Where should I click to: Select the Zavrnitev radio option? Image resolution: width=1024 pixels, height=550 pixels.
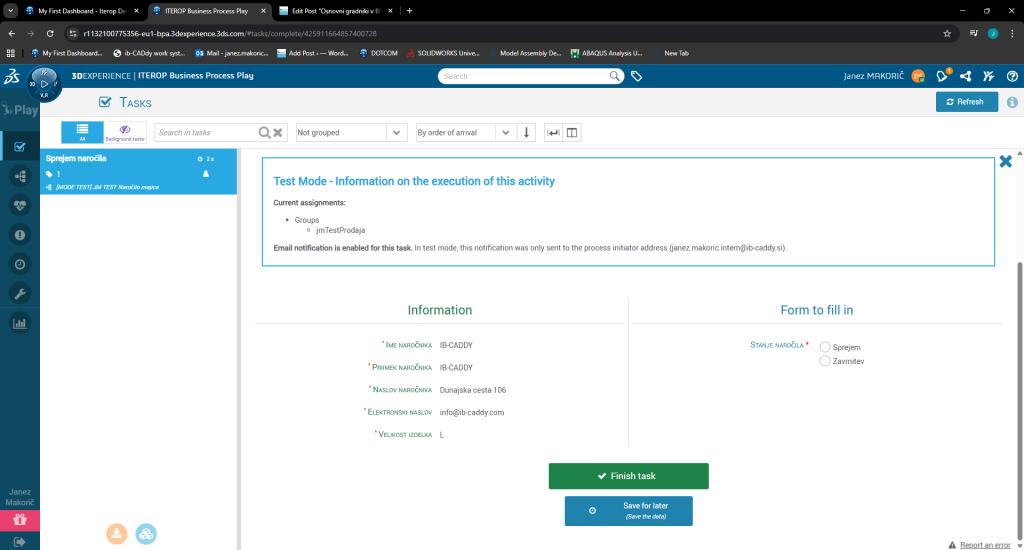[825, 361]
